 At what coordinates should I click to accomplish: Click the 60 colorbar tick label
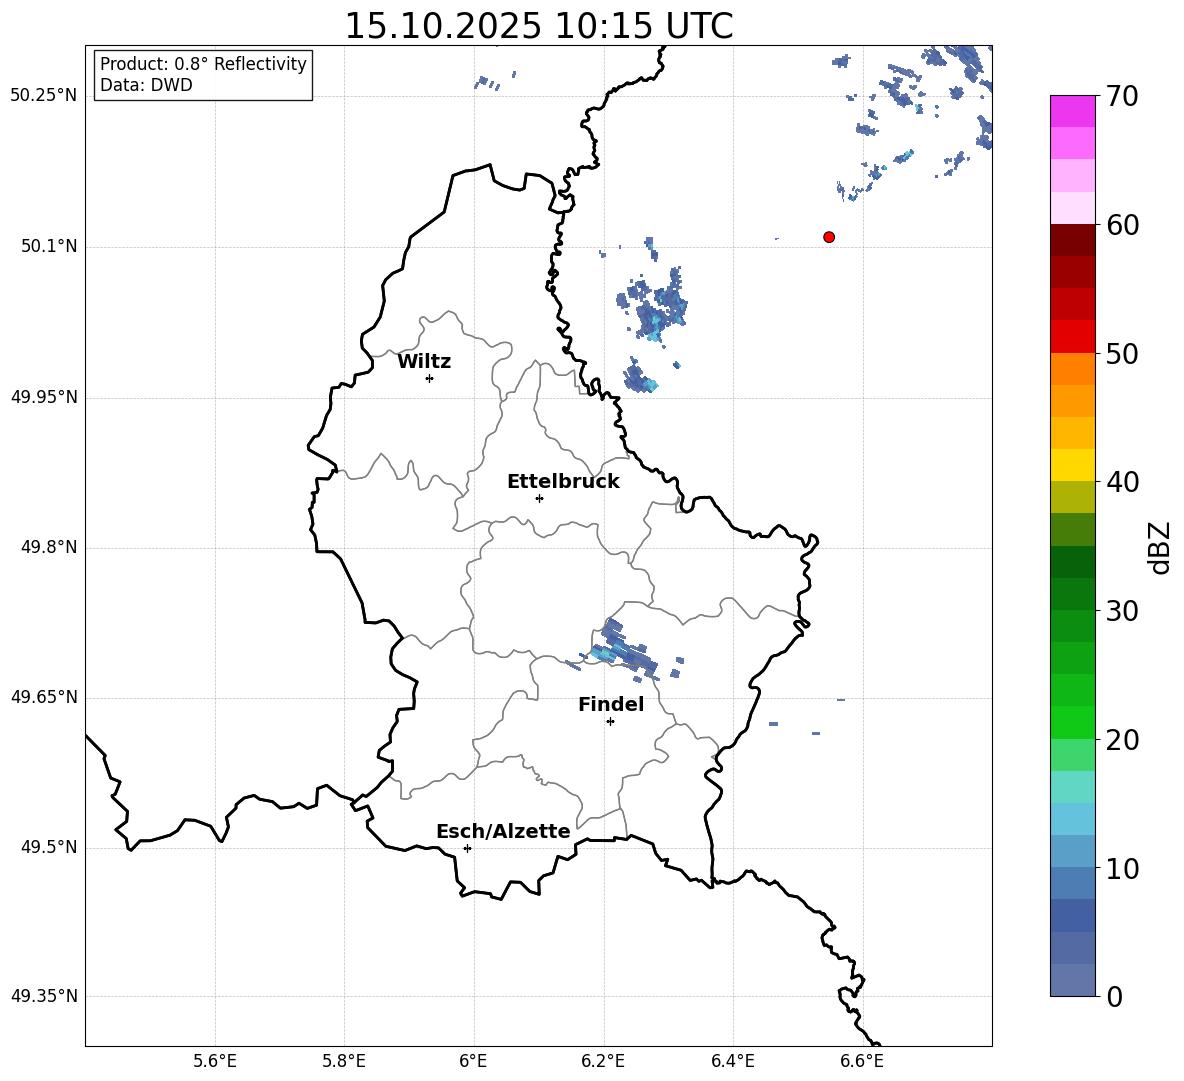coord(1122,225)
